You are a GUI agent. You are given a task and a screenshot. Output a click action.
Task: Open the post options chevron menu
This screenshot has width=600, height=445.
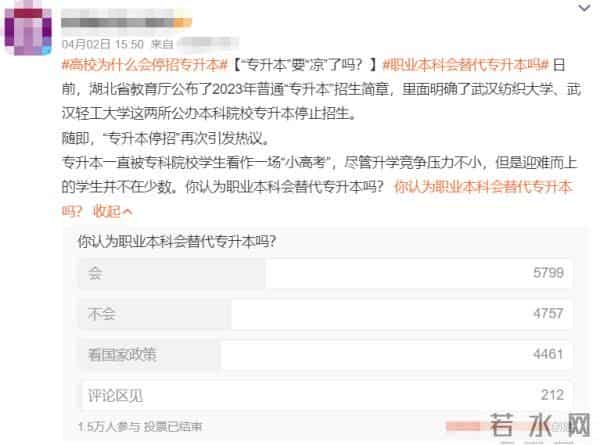pyautogui.click(x=584, y=8)
